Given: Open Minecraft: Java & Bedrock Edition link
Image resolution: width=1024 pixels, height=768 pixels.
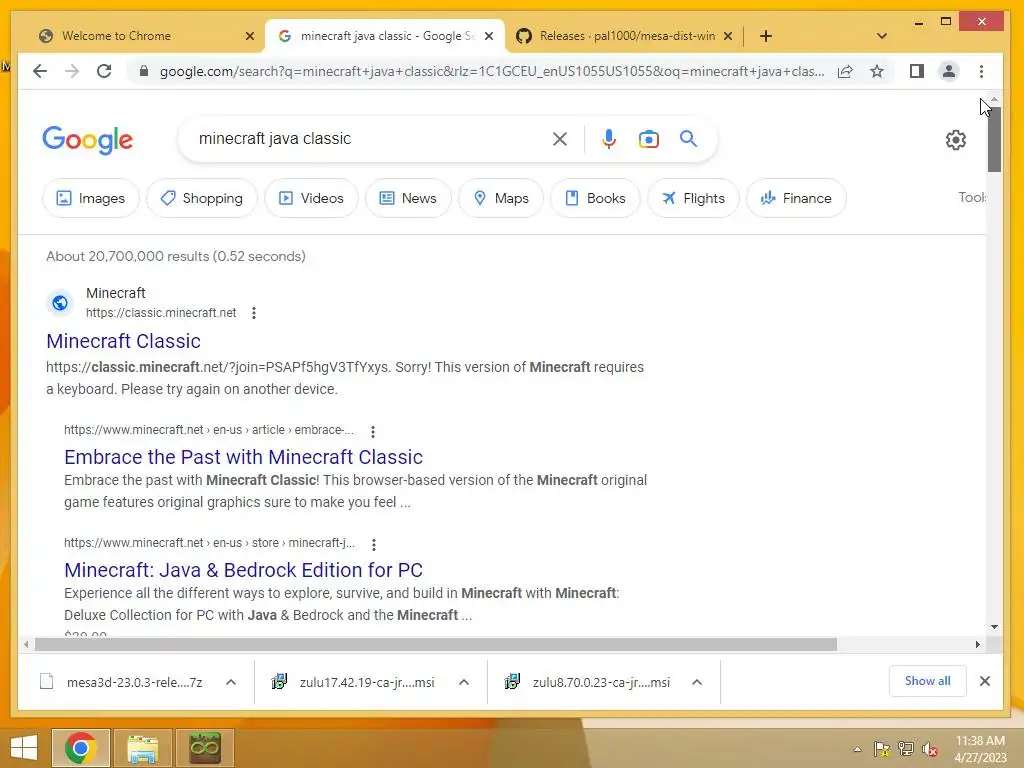Looking at the screenshot, I should (244, 570).
